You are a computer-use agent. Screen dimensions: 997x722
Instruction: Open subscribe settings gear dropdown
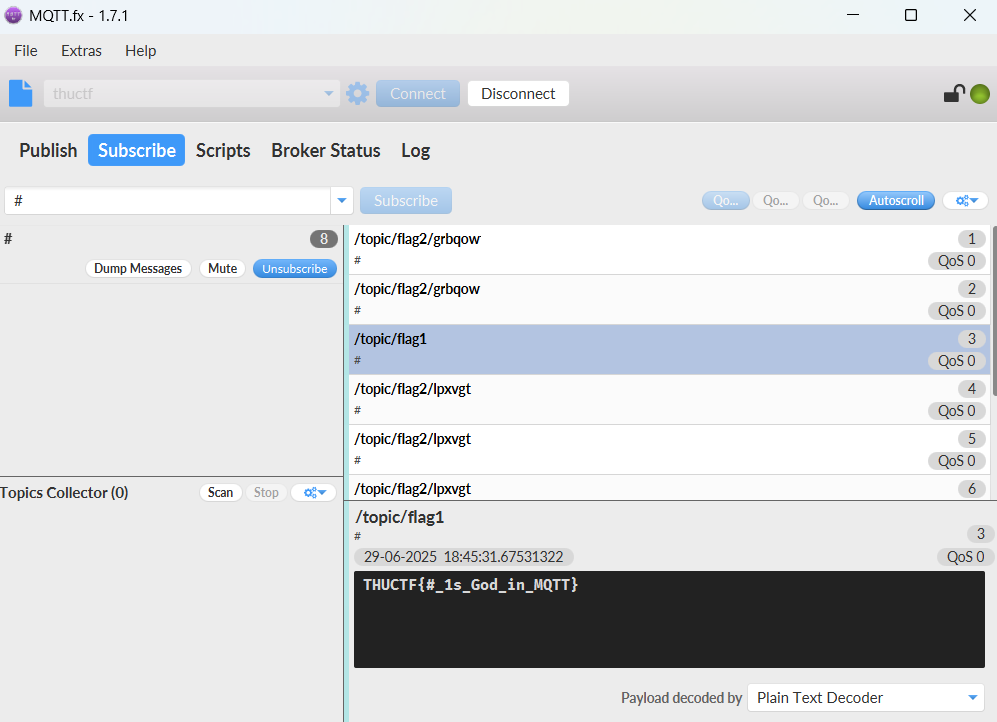click(x=965, y=200)
